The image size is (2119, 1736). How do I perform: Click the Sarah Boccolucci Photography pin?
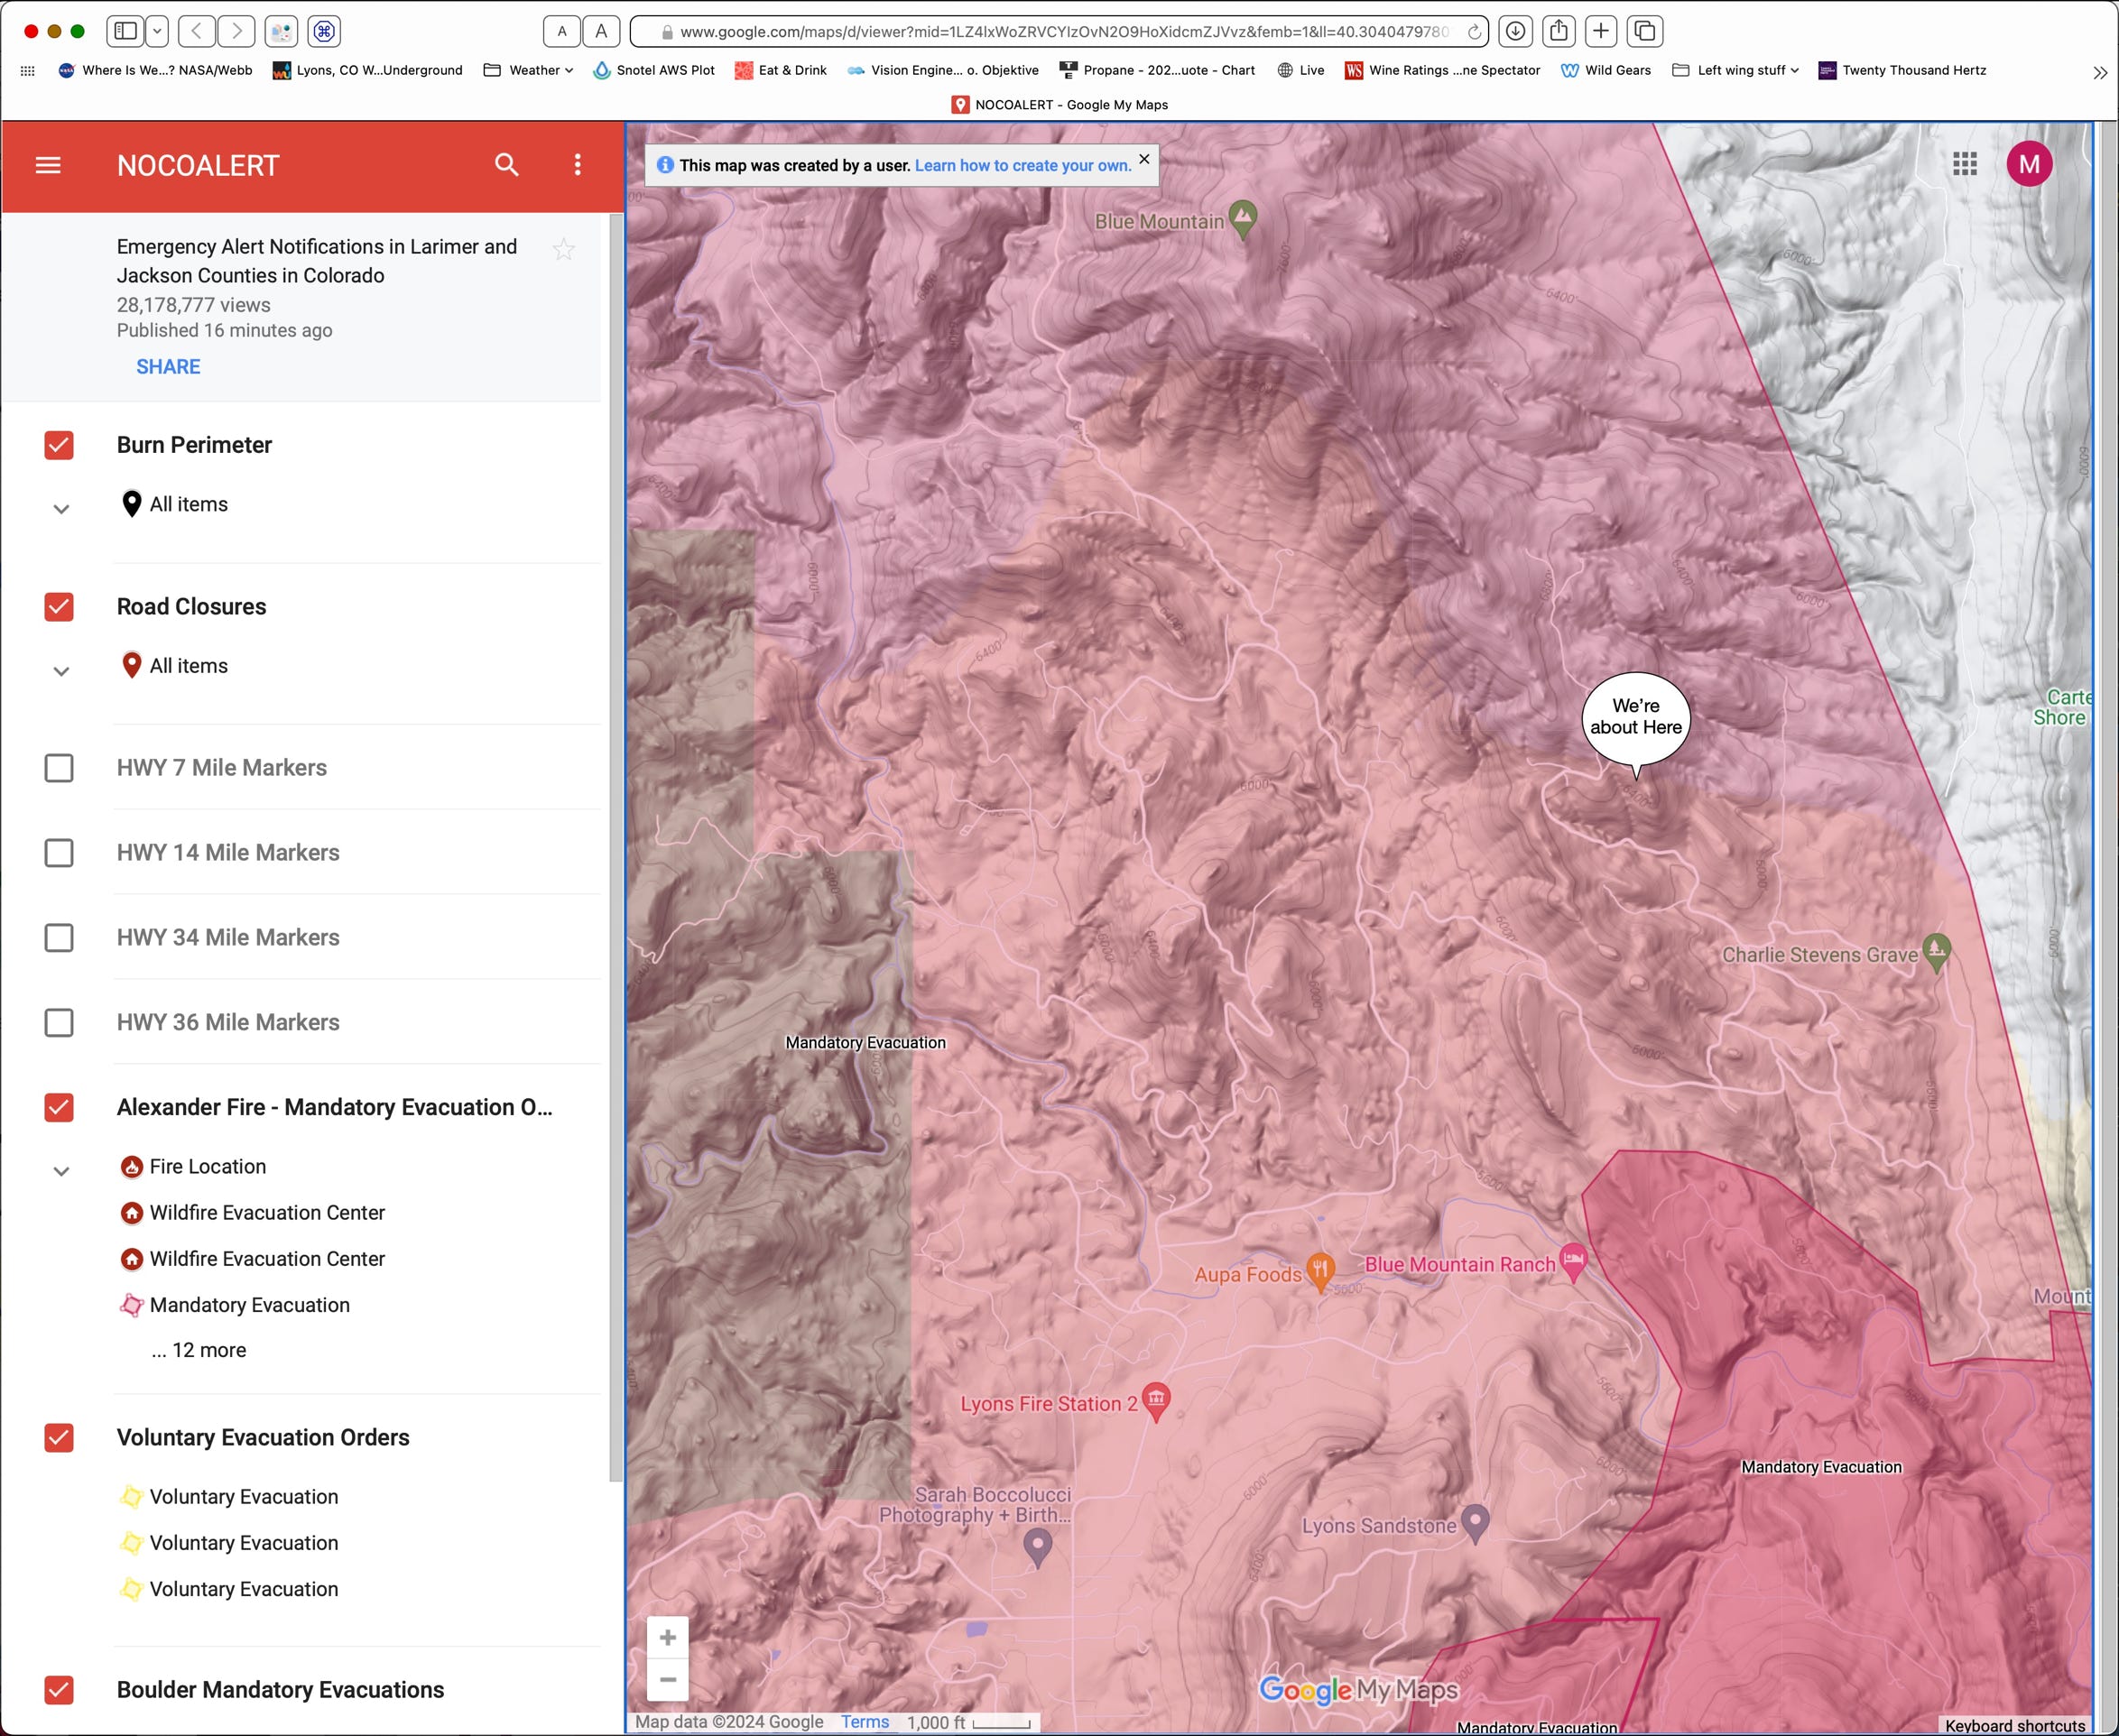pyautogui.click(x=1037, y=1547)
